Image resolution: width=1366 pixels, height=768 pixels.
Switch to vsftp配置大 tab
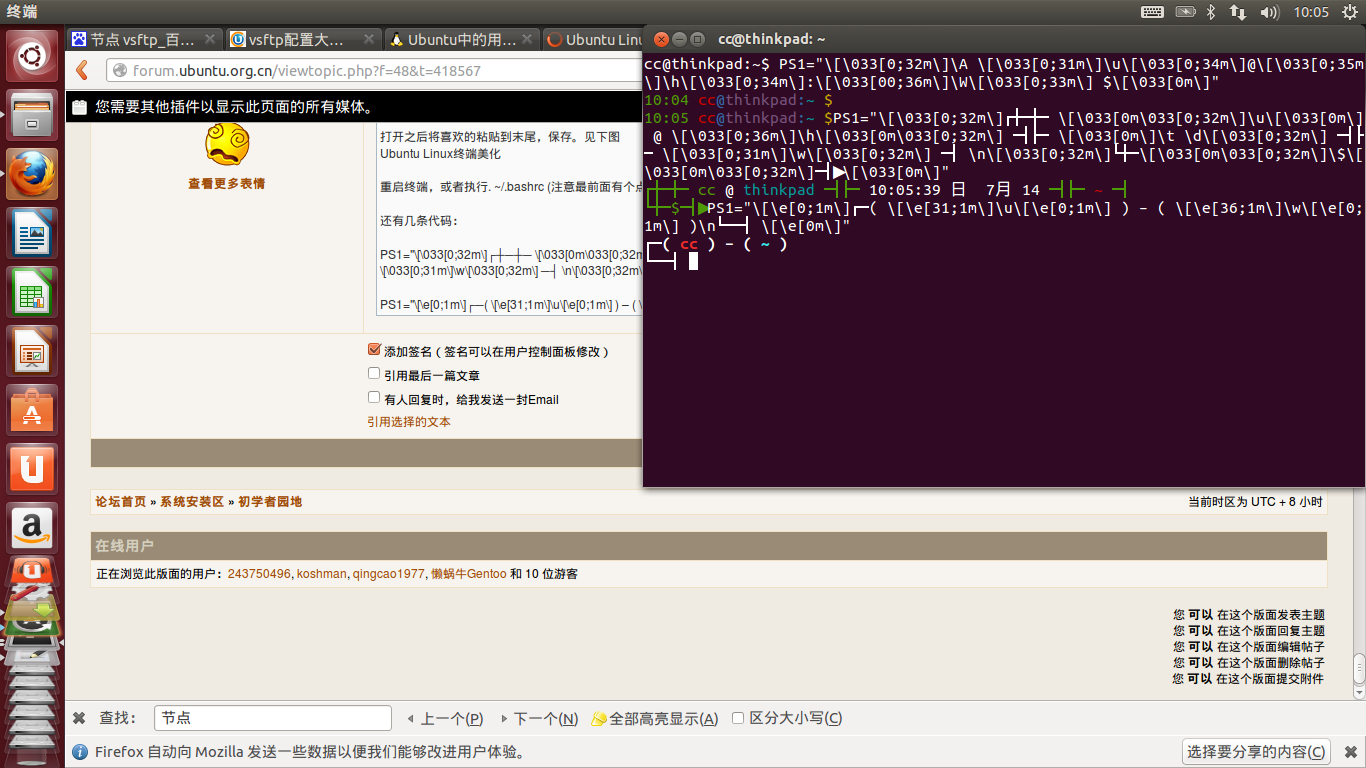pos(303,40)
